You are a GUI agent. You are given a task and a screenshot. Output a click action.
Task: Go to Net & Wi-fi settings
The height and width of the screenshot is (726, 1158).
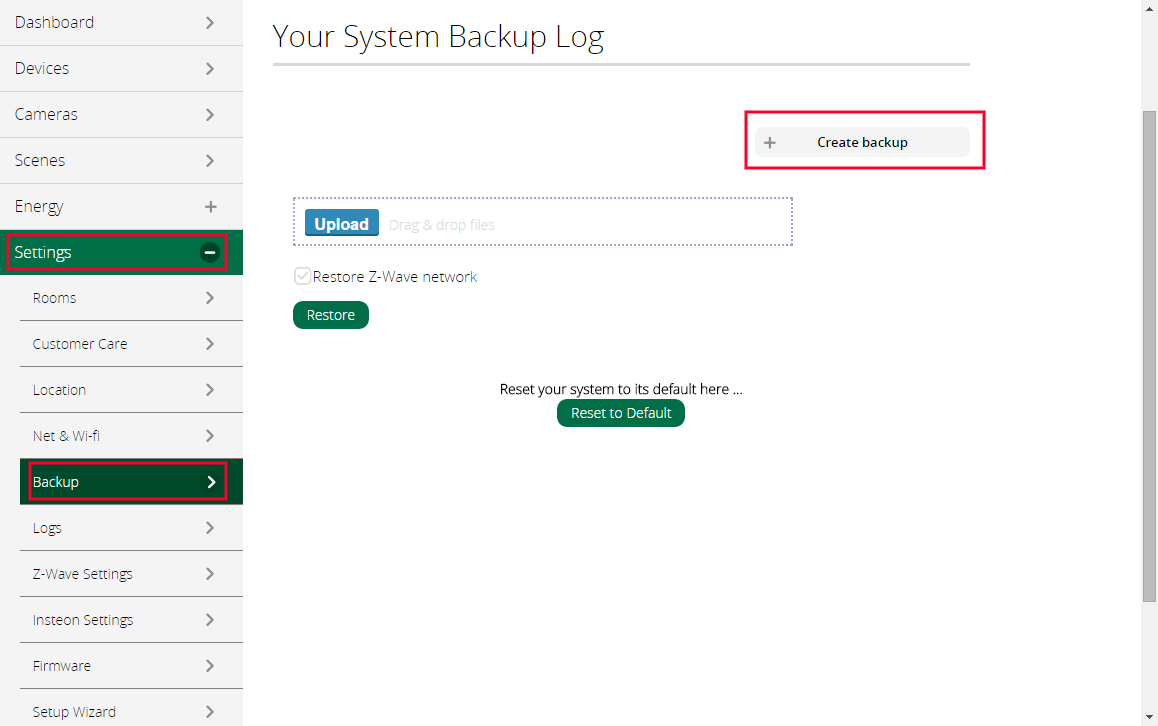click(66, 436)
